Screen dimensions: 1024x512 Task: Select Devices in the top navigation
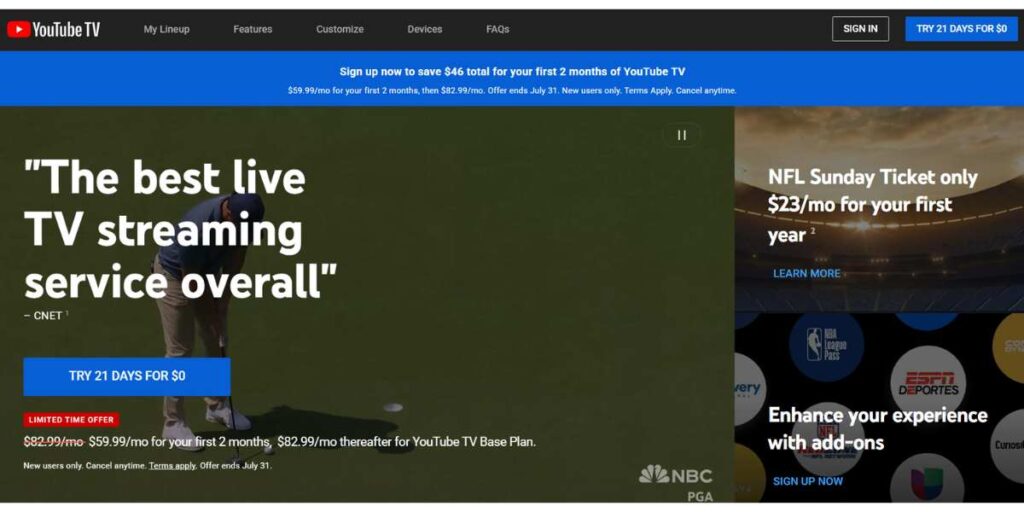(424, 29)
